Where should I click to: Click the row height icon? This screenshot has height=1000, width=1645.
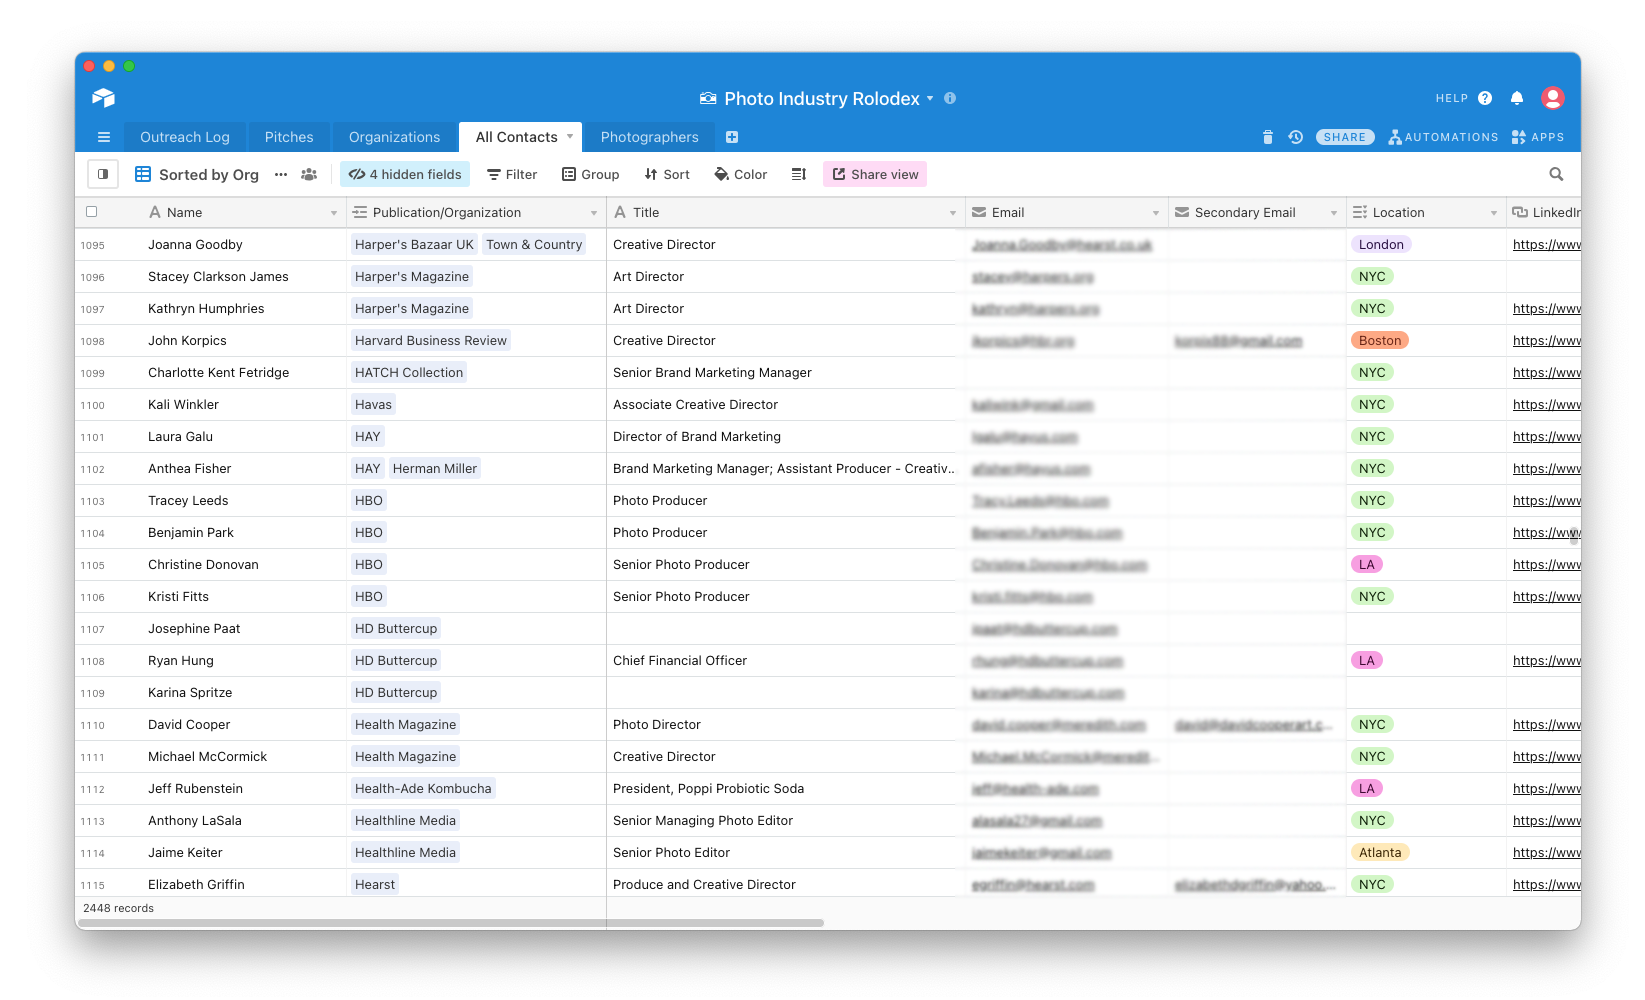click(x=799, y=174)
